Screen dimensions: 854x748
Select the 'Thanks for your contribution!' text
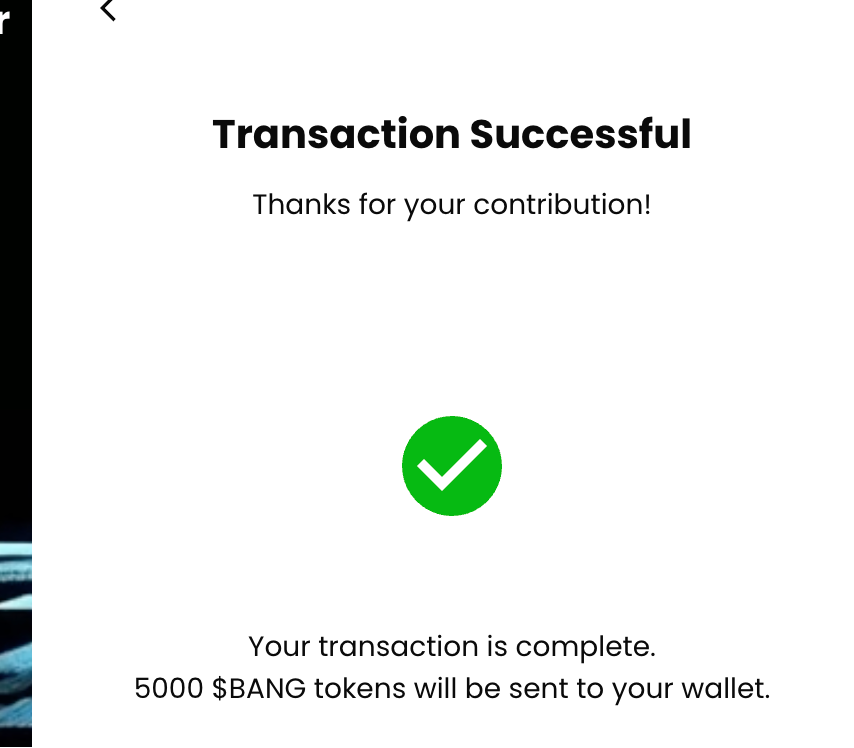tap(452, 204)
